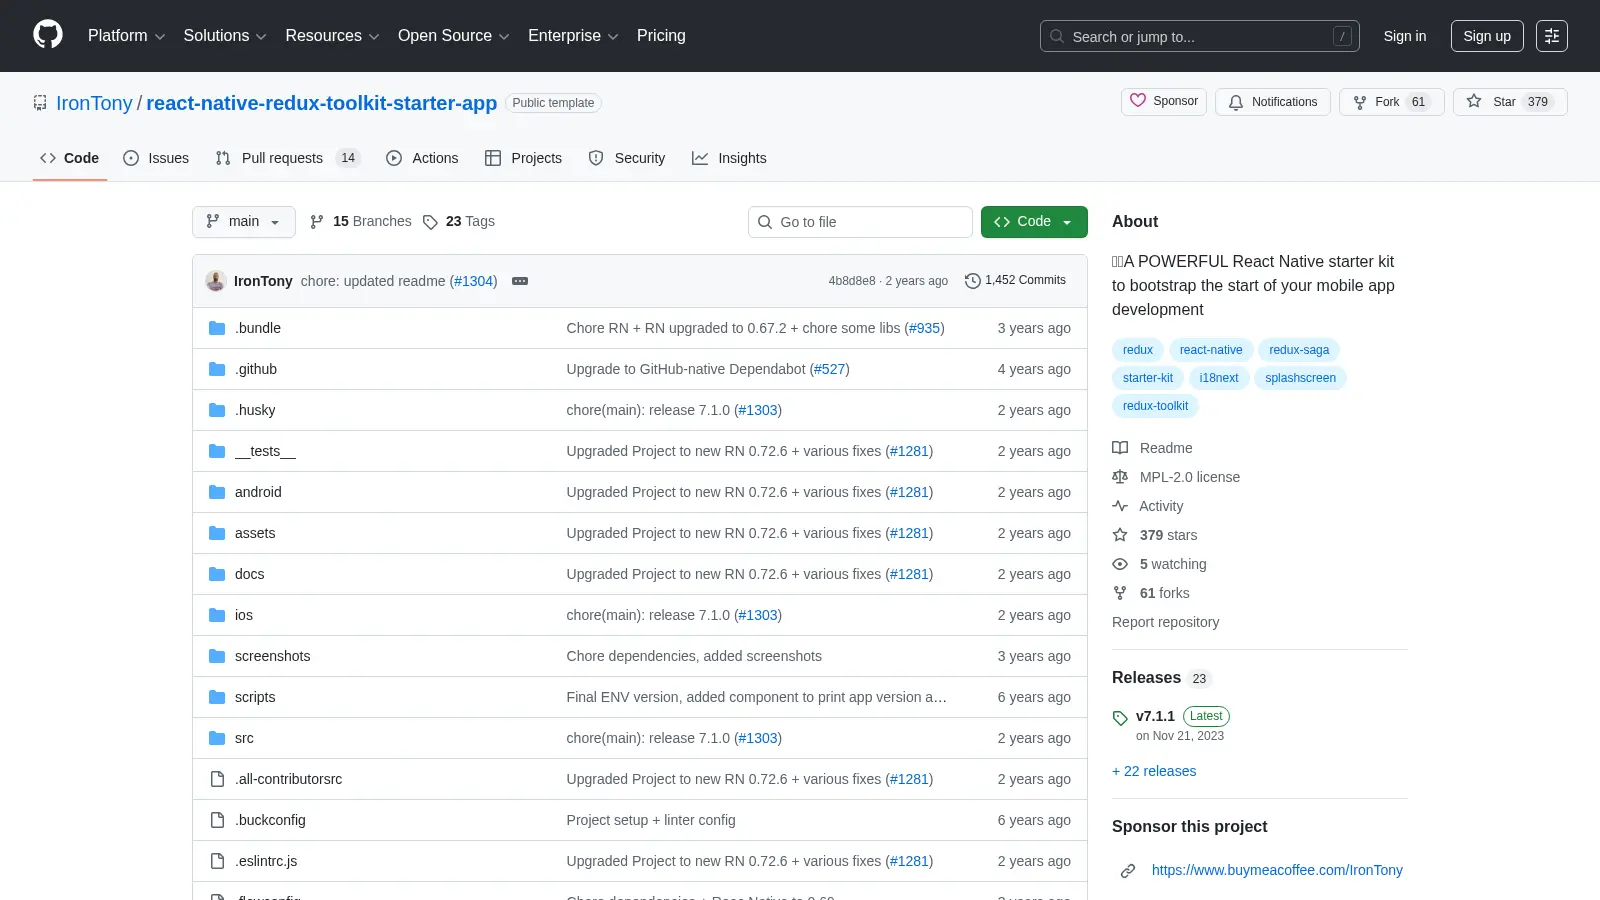The height and width of the screenshot is (900, 1600).
Task: Click the tag icon beside 23 Tags
Action: point(430,222)
